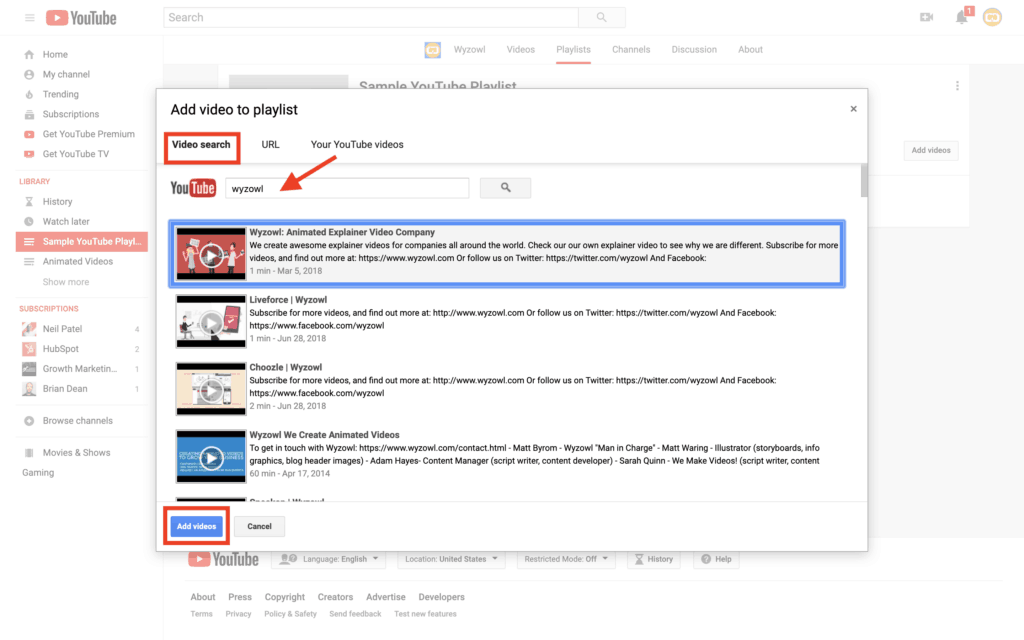Click Add videos button behind dialog
Screen dimensions: 1024x640
[931, 150]
